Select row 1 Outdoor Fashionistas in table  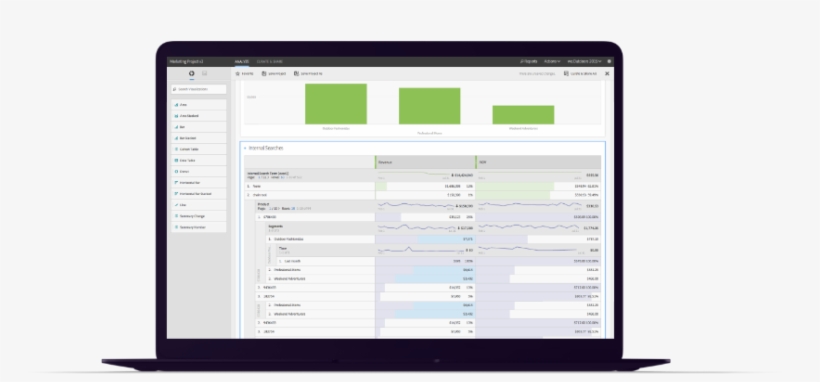click(x=320, y=239)
